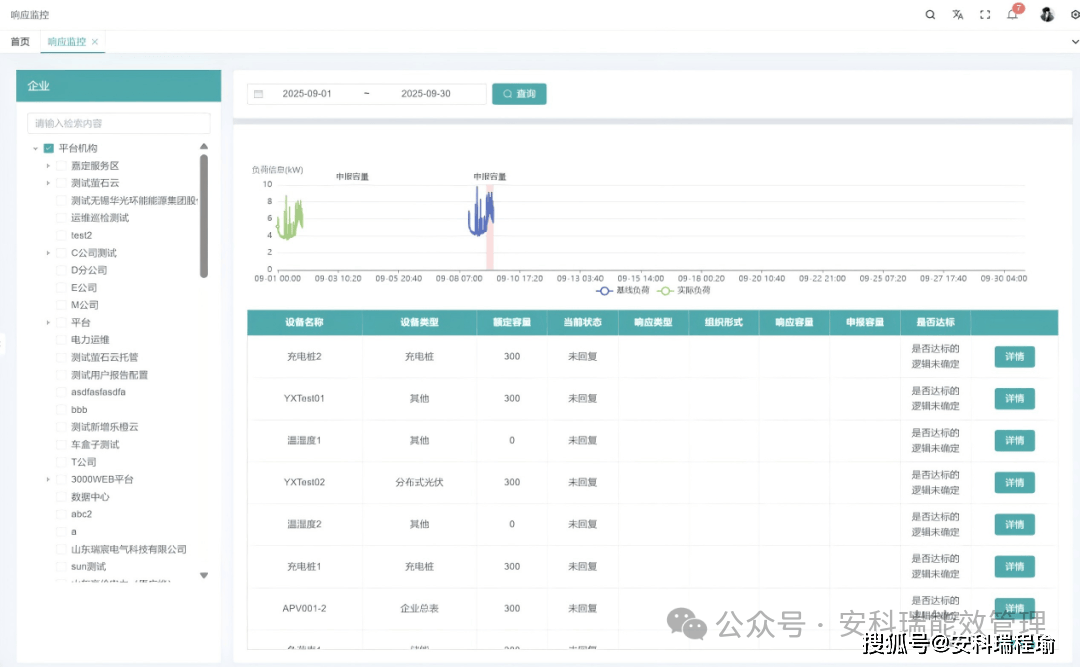Open the settings gear icon

point(1075,15)
